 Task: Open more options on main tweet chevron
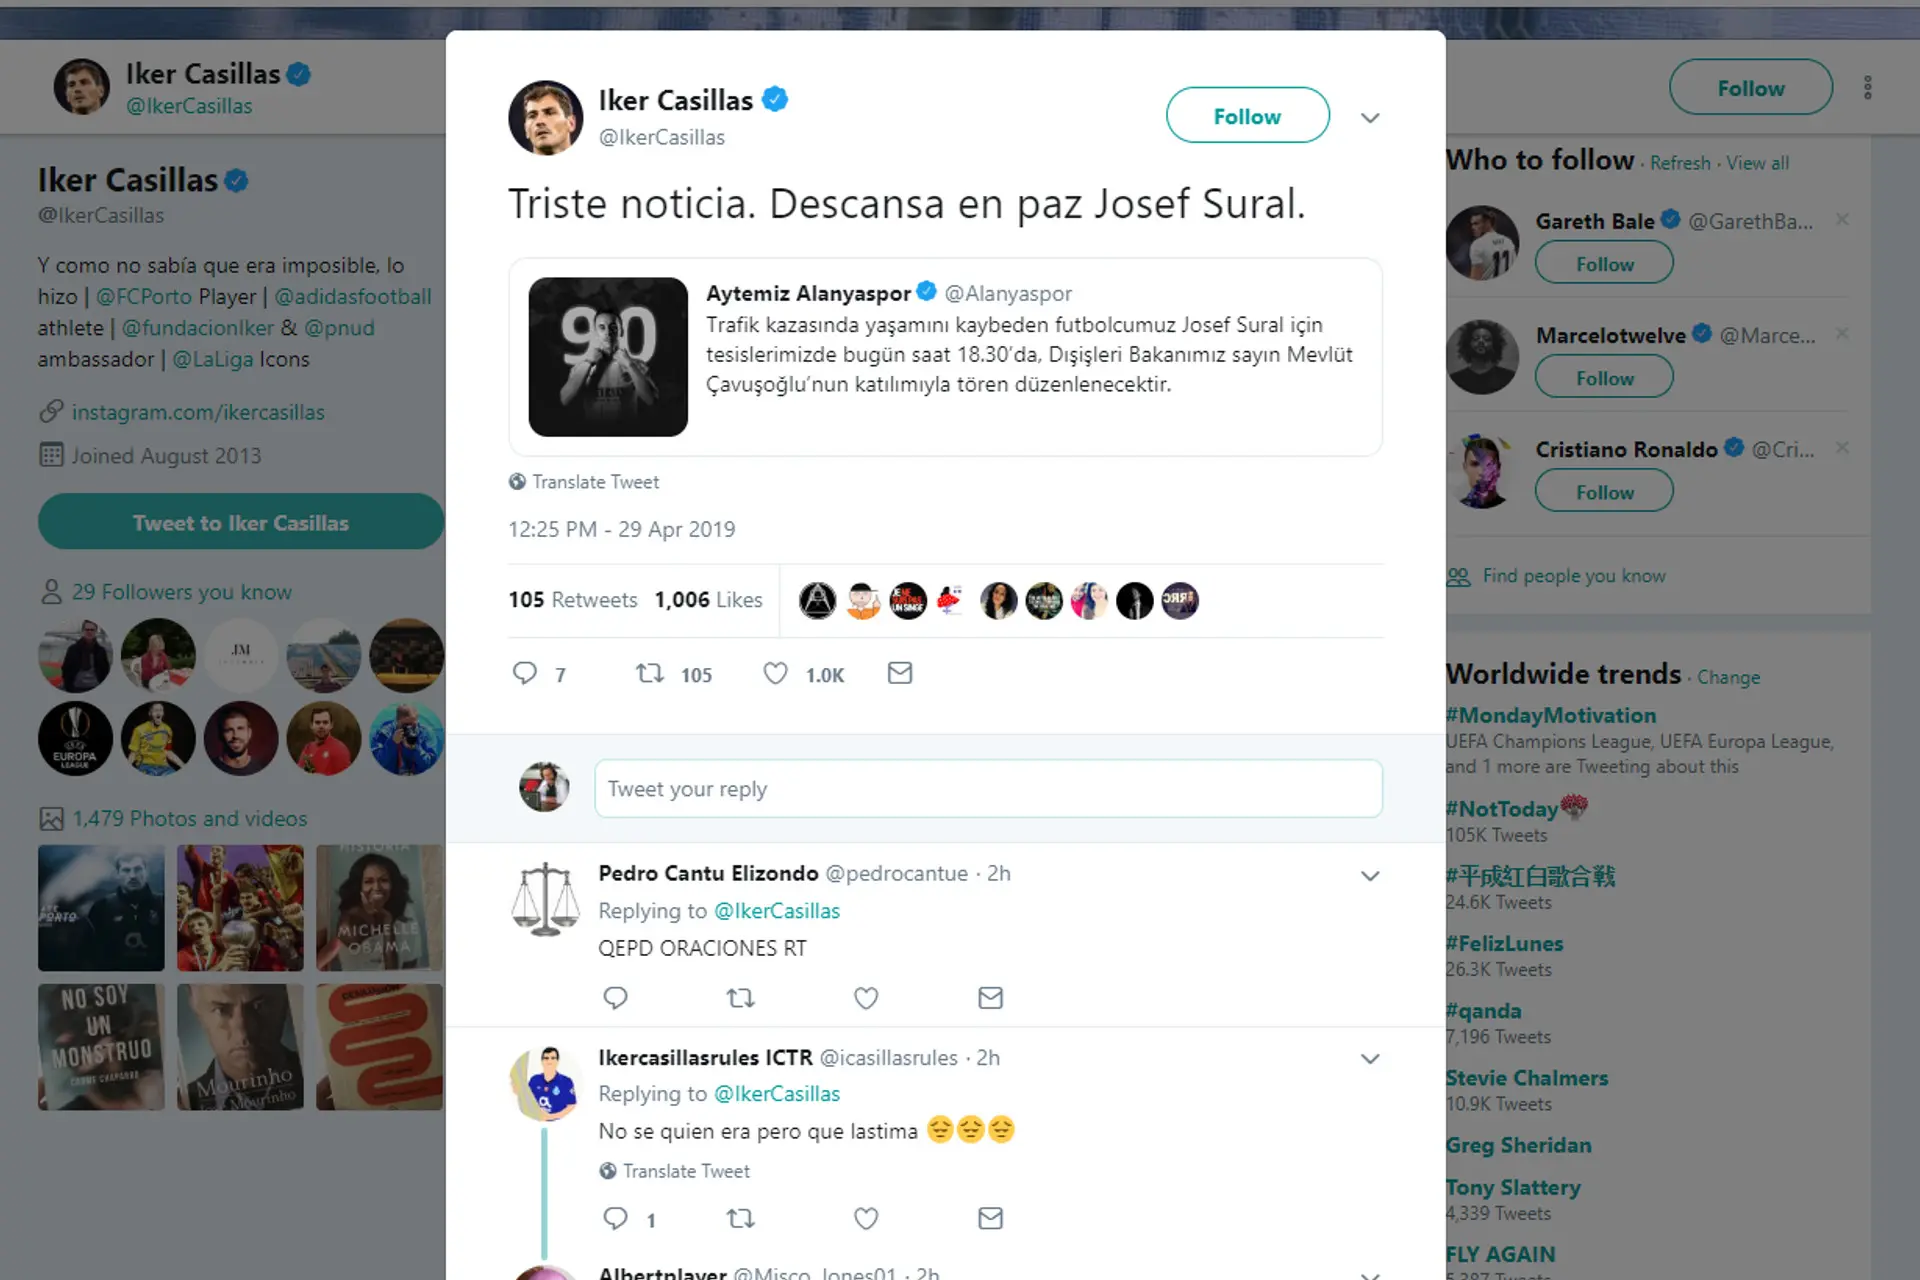click(x=1370, y=118)
